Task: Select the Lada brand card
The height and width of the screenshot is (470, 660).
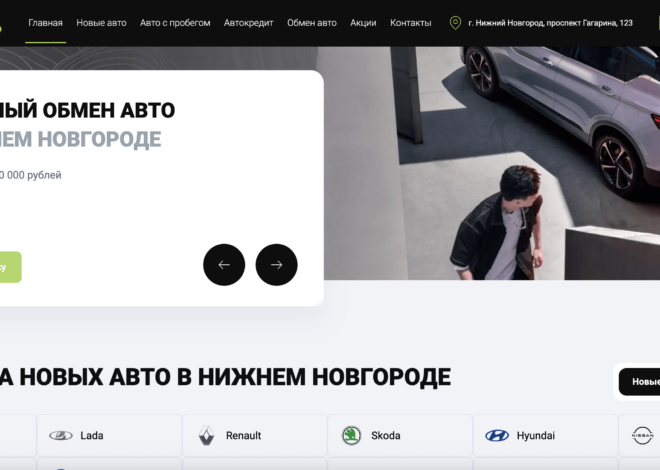Action: (x=109, y=435)
